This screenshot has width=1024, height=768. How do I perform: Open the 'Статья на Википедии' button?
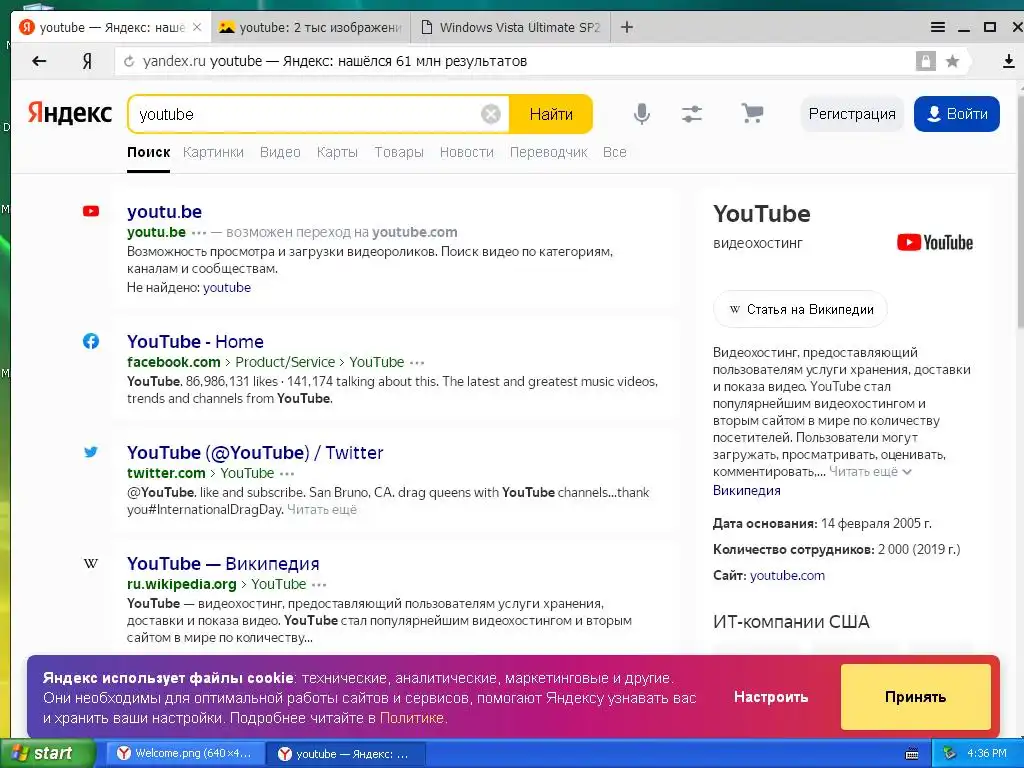pos(801,310)
